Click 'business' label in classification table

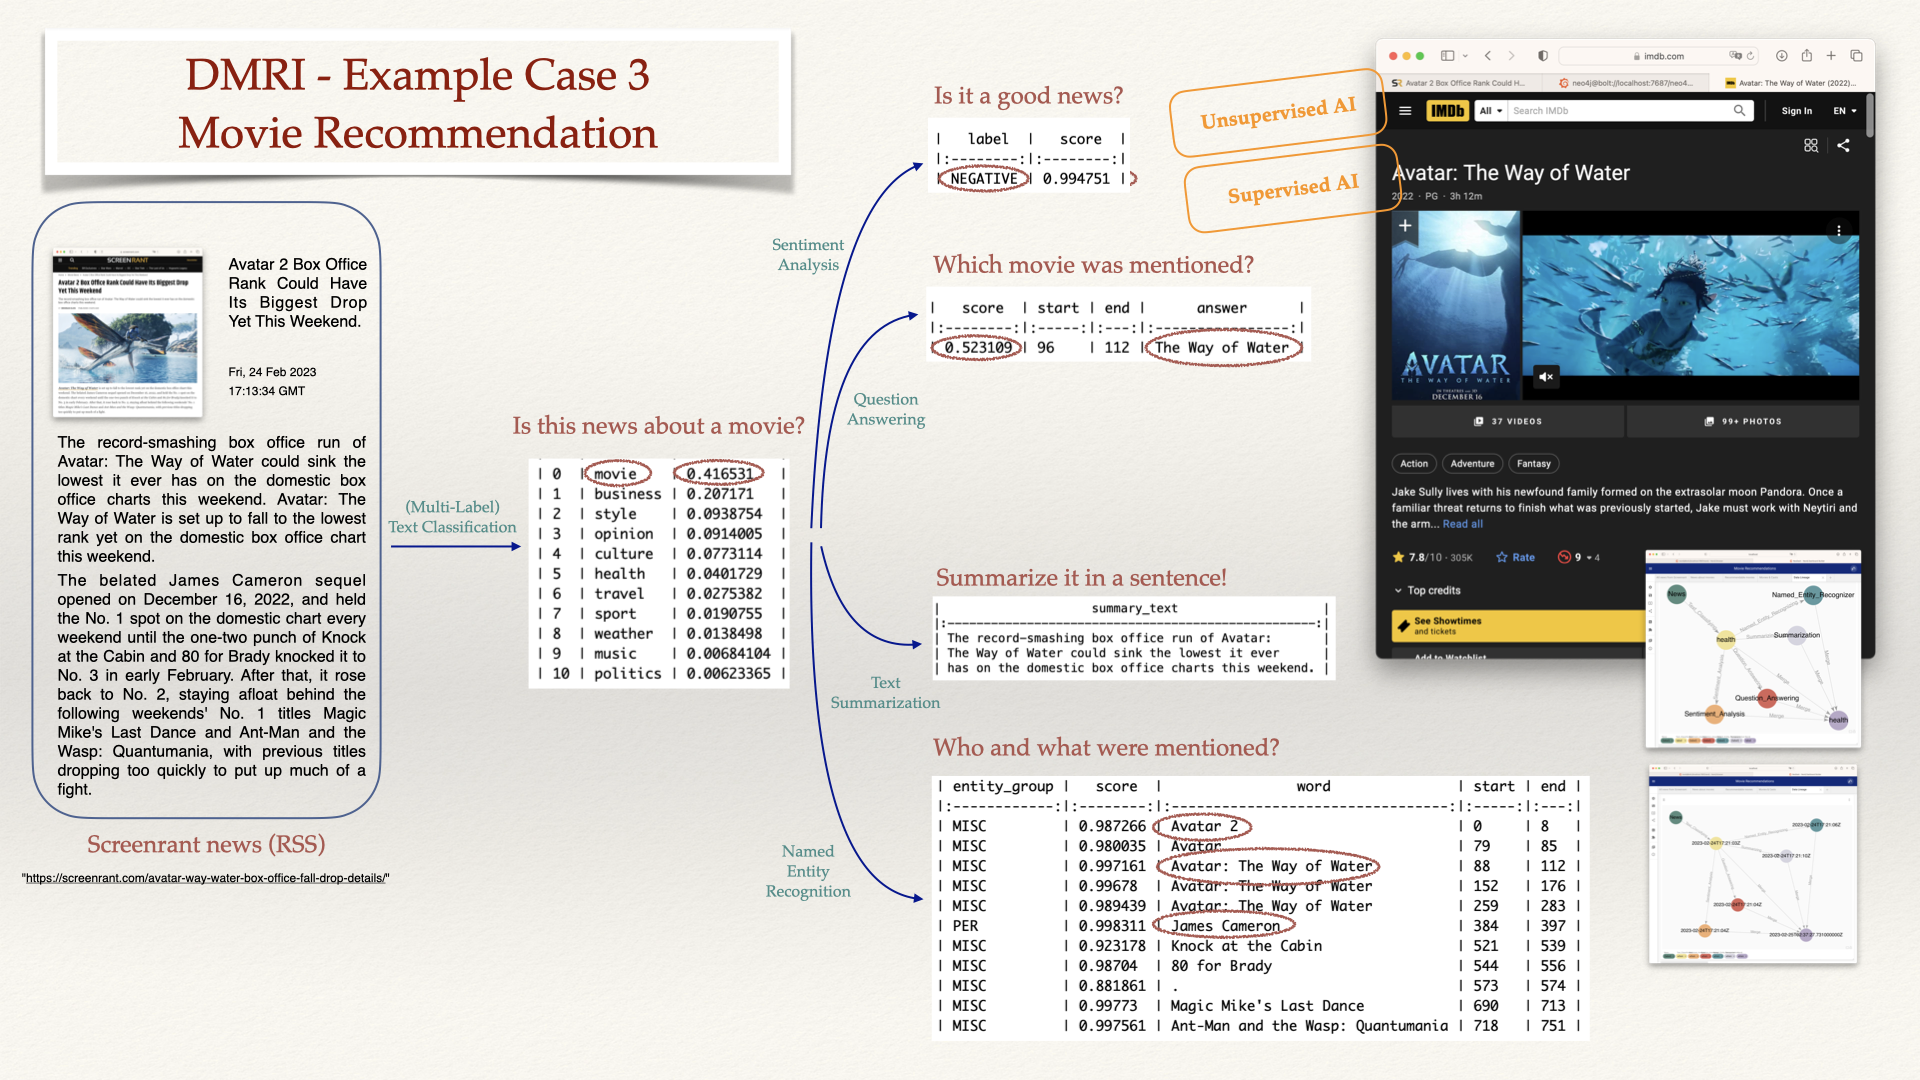pos(627,494)
